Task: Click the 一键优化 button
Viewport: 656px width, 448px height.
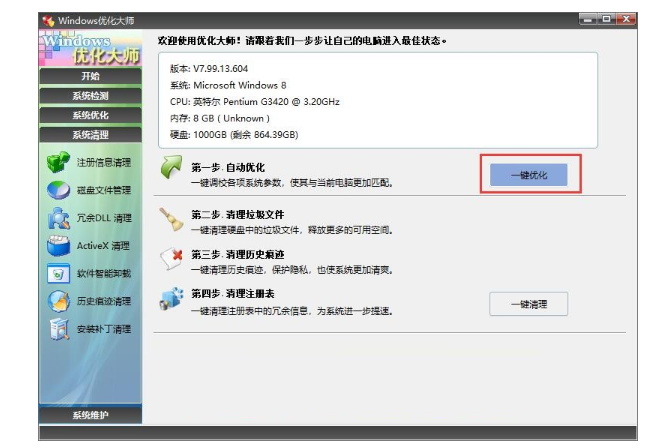Action: [528, 175]
